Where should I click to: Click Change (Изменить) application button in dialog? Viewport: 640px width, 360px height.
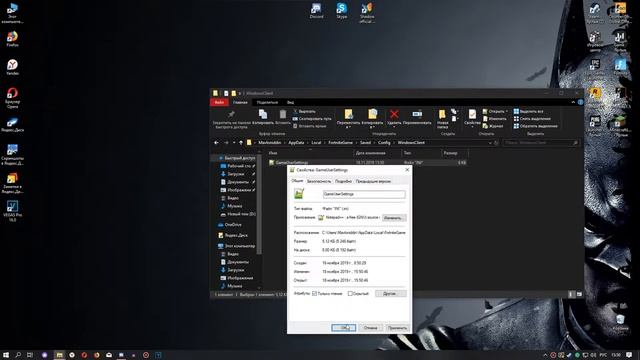[x=393, y=218]
